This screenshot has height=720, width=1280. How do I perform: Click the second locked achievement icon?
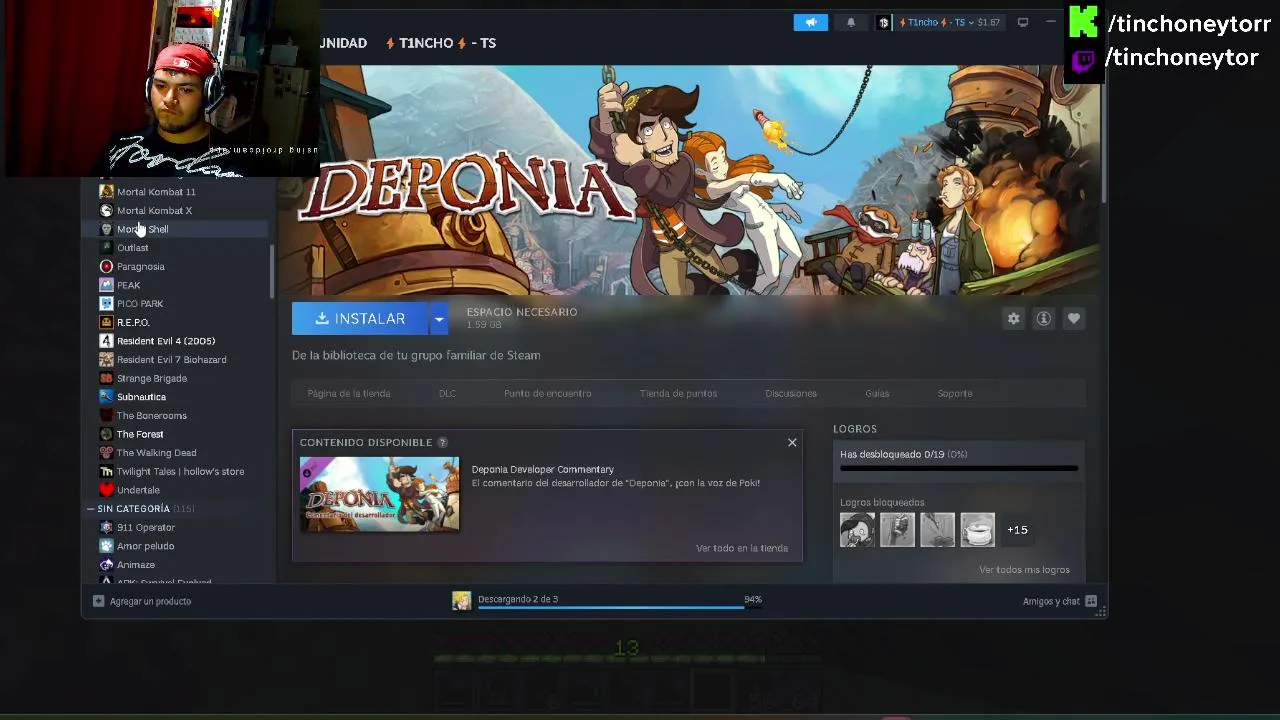897,530
